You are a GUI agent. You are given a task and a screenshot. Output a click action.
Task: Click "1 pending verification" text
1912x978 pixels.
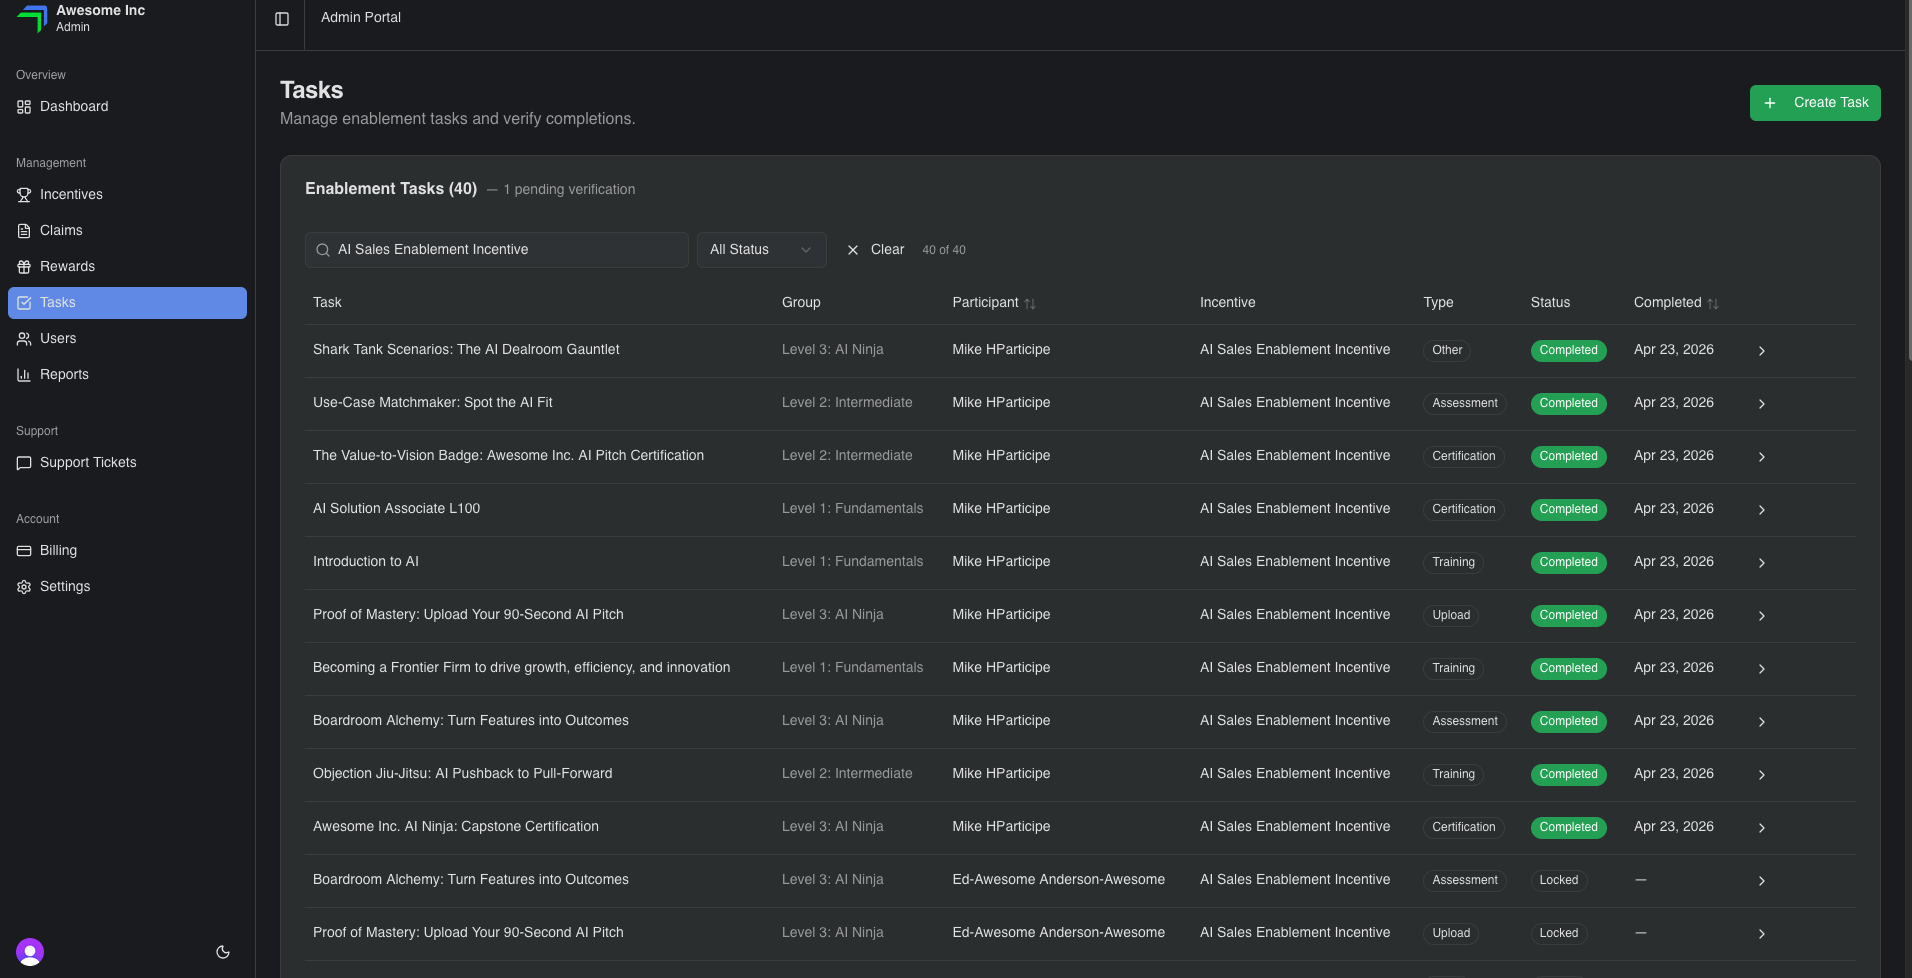pos(569,190)
